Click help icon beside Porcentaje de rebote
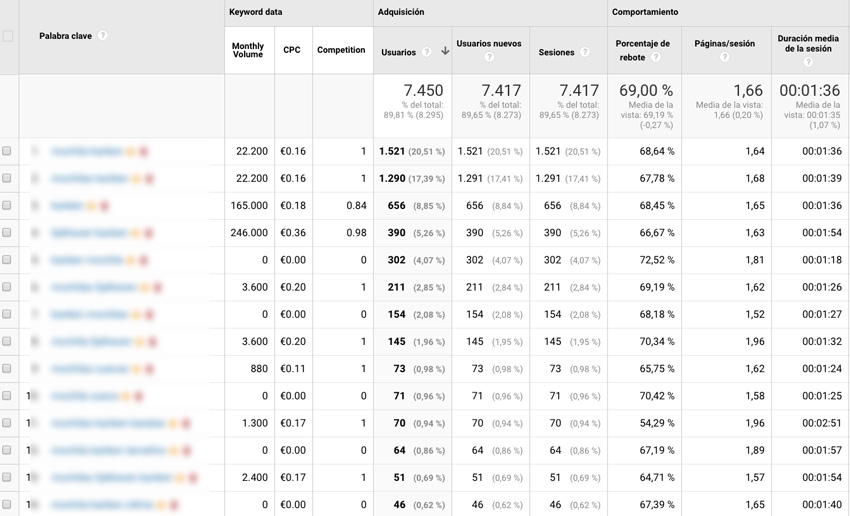 (x=656, y=58)
